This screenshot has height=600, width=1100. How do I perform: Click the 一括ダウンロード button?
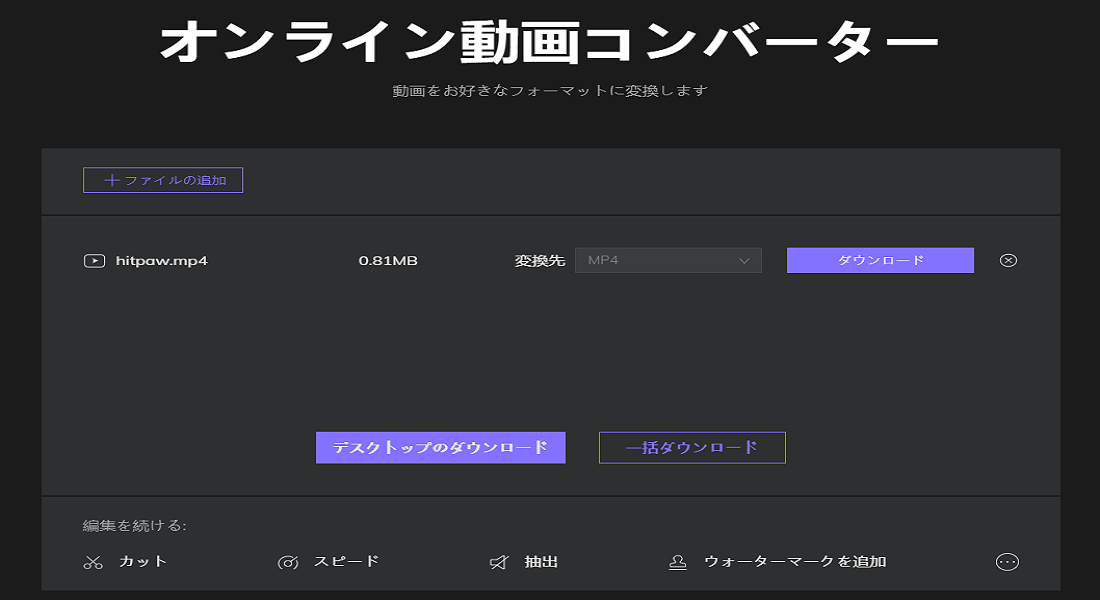[692, 448]
